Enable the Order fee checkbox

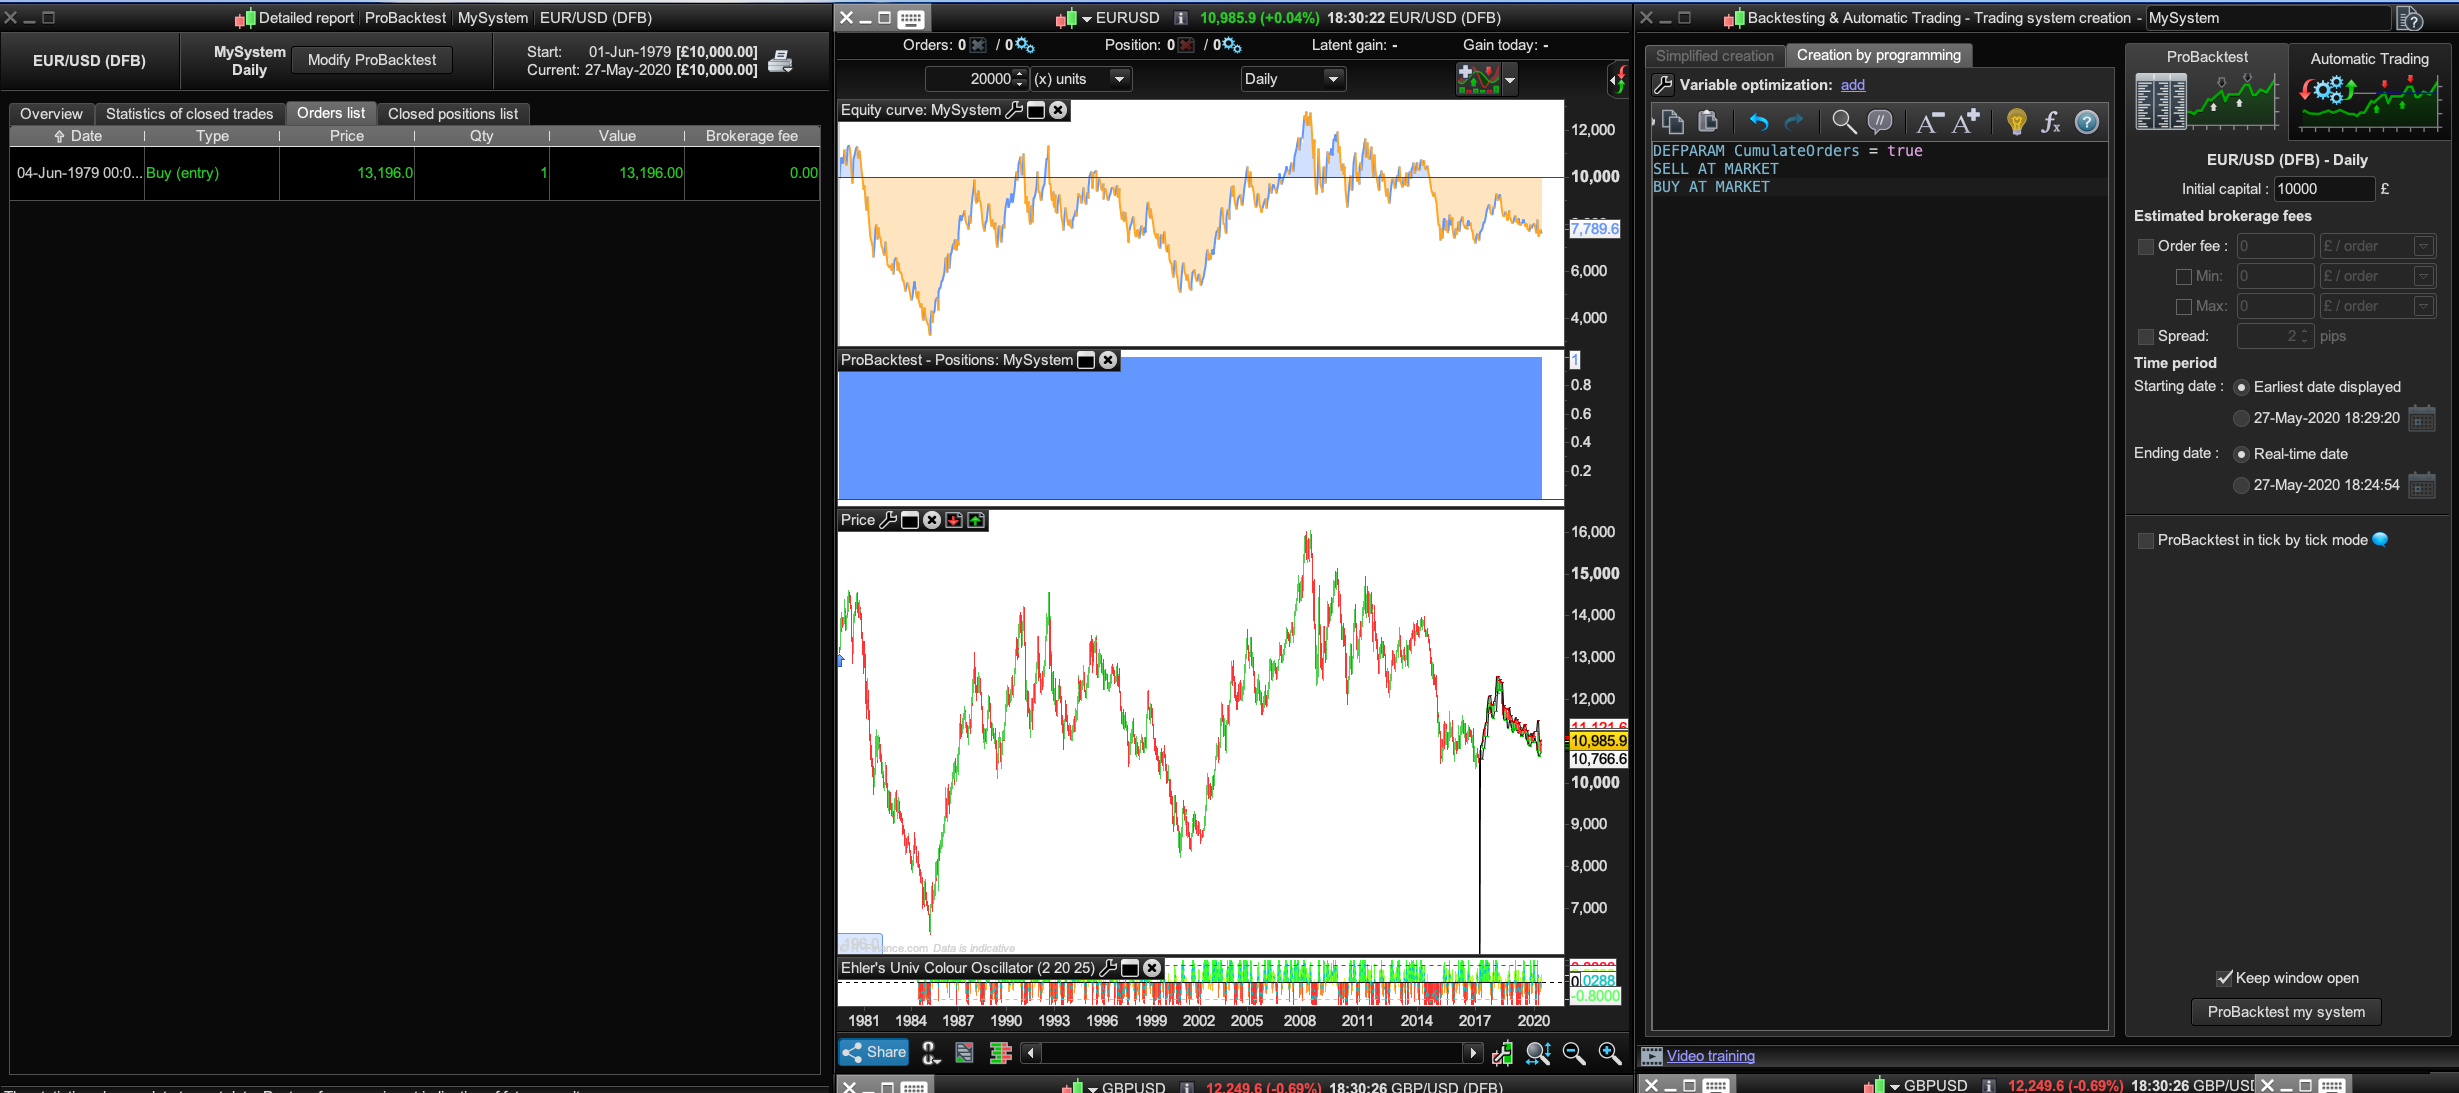tap(2145, 247)
